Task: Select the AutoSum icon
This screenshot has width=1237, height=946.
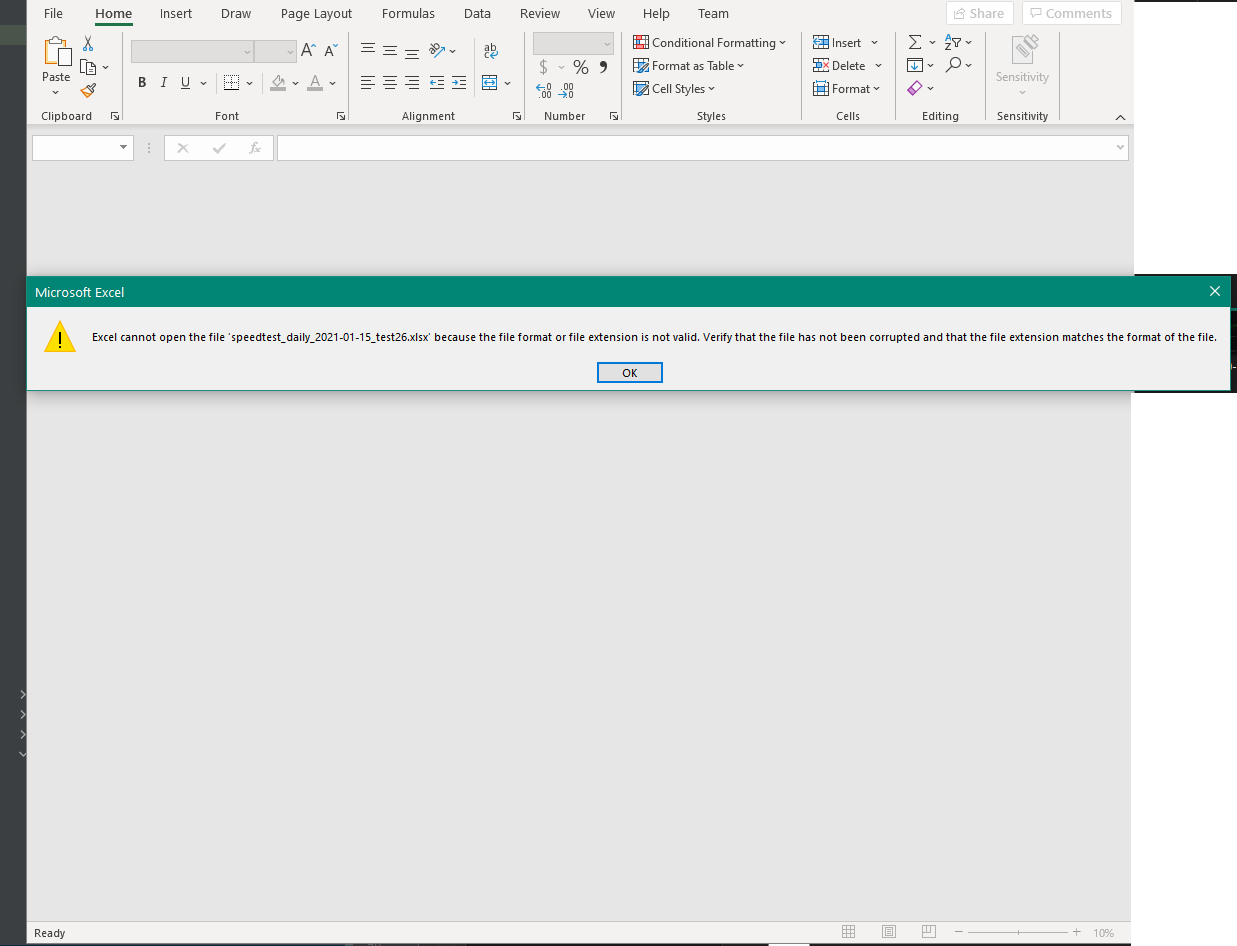Action: pyautogui.click(x=913, y=42)
